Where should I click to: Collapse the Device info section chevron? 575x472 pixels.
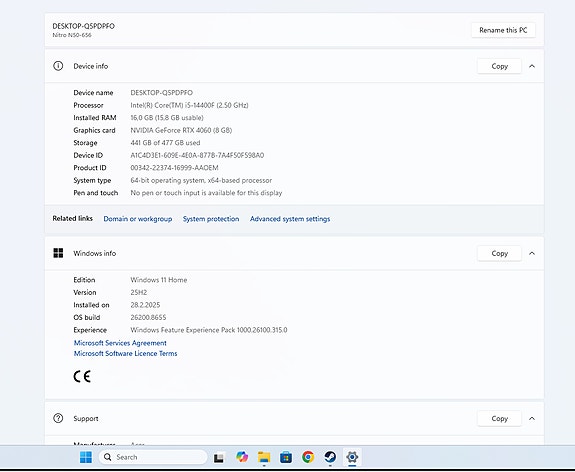coord(532,66)
